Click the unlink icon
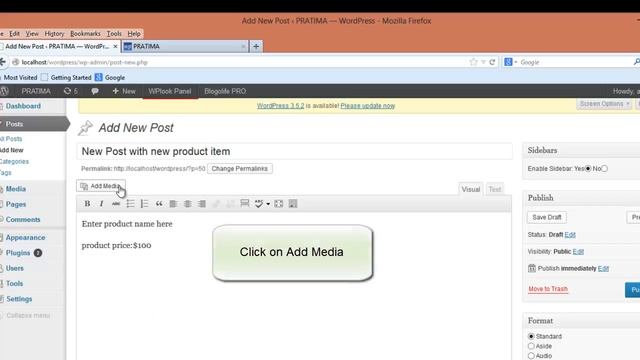This screenshot has height=360, width=640. point(230,204)
